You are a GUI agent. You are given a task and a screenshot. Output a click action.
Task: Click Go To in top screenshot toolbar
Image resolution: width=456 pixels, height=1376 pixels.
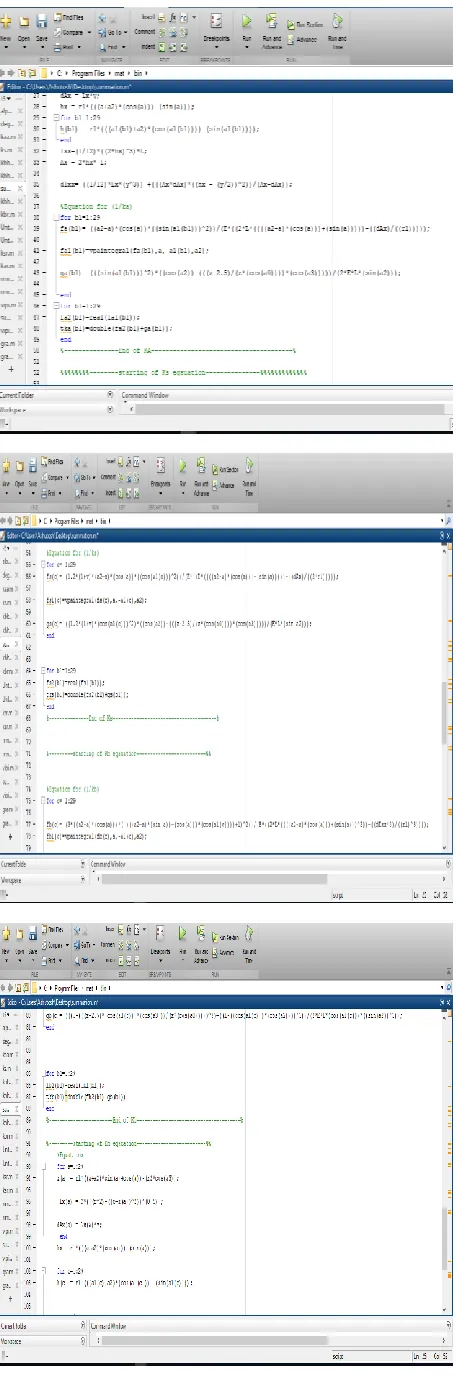pyautogui.click(x=110, y=32)
